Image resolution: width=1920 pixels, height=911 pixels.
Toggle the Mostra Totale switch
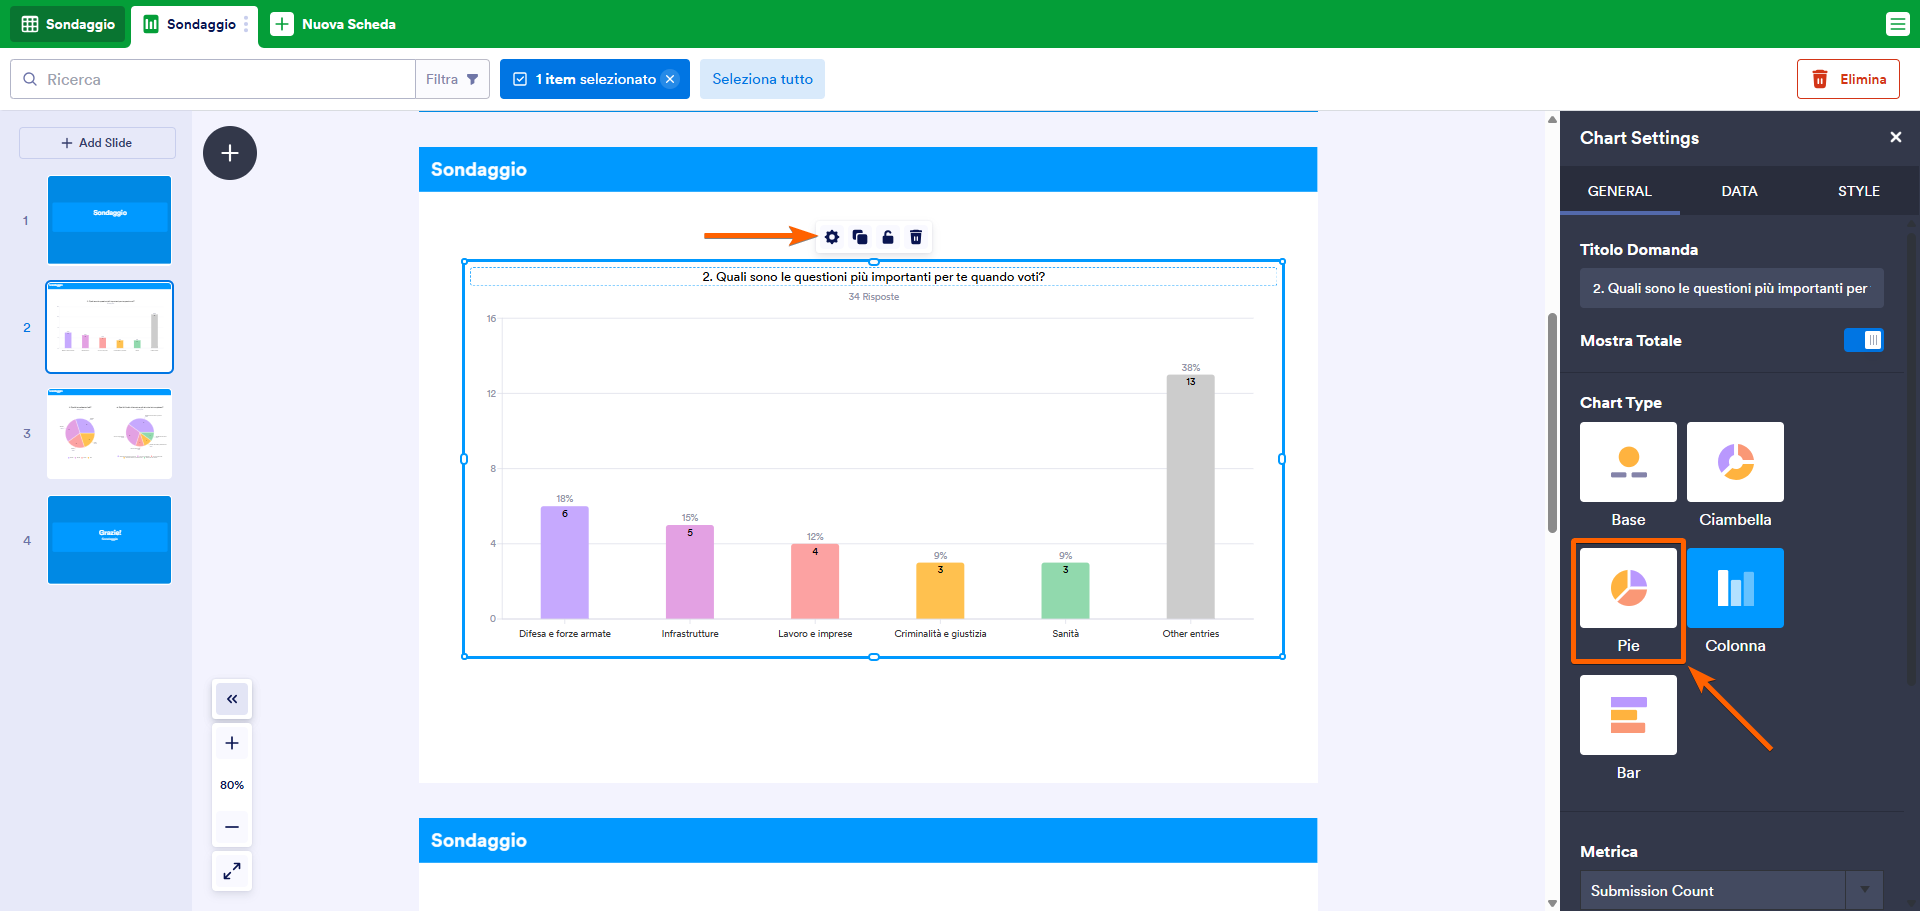tap(1864, 340)
